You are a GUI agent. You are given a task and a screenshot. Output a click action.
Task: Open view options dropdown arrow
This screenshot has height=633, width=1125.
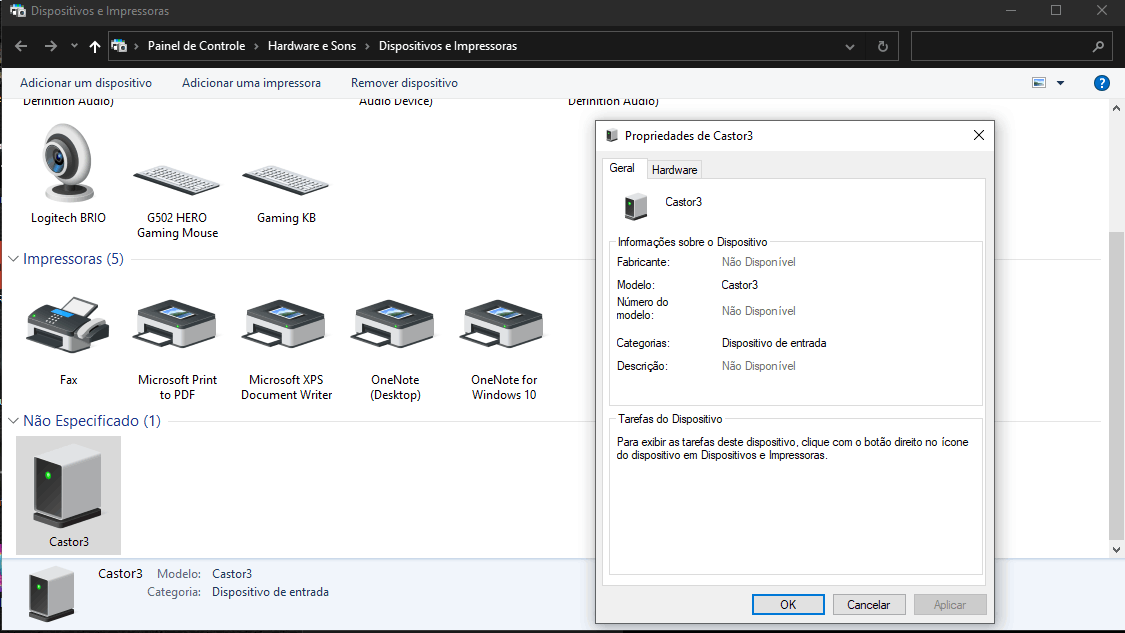(1060, 83)
